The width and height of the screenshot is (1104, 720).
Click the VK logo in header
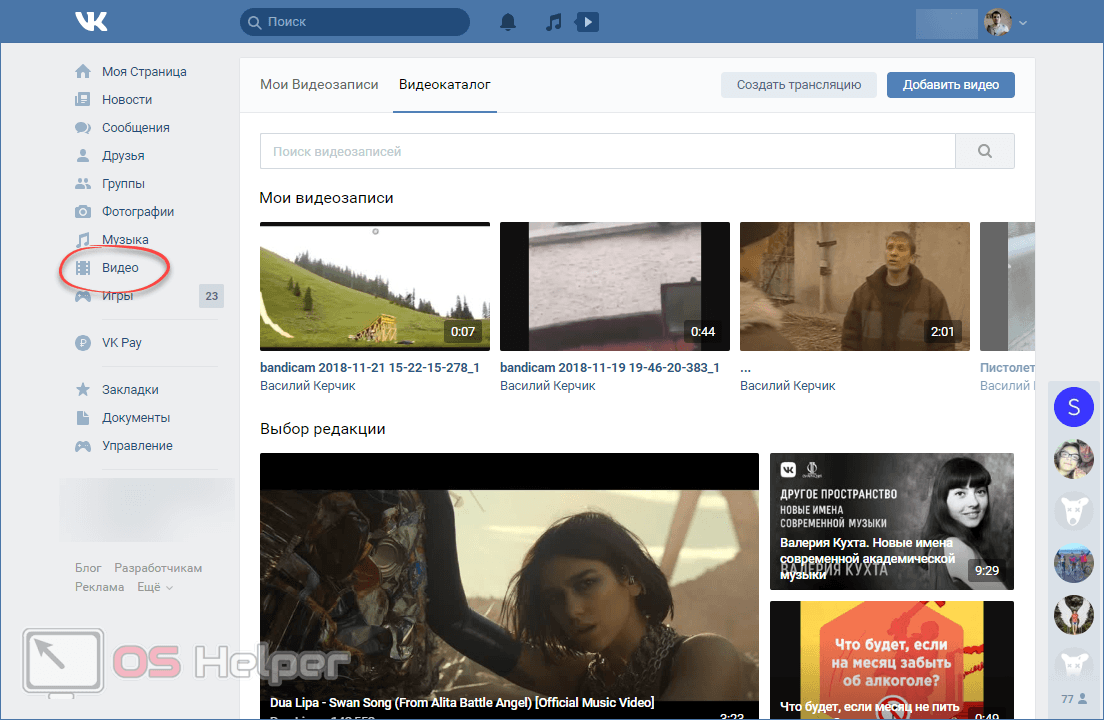pos(91,21)
